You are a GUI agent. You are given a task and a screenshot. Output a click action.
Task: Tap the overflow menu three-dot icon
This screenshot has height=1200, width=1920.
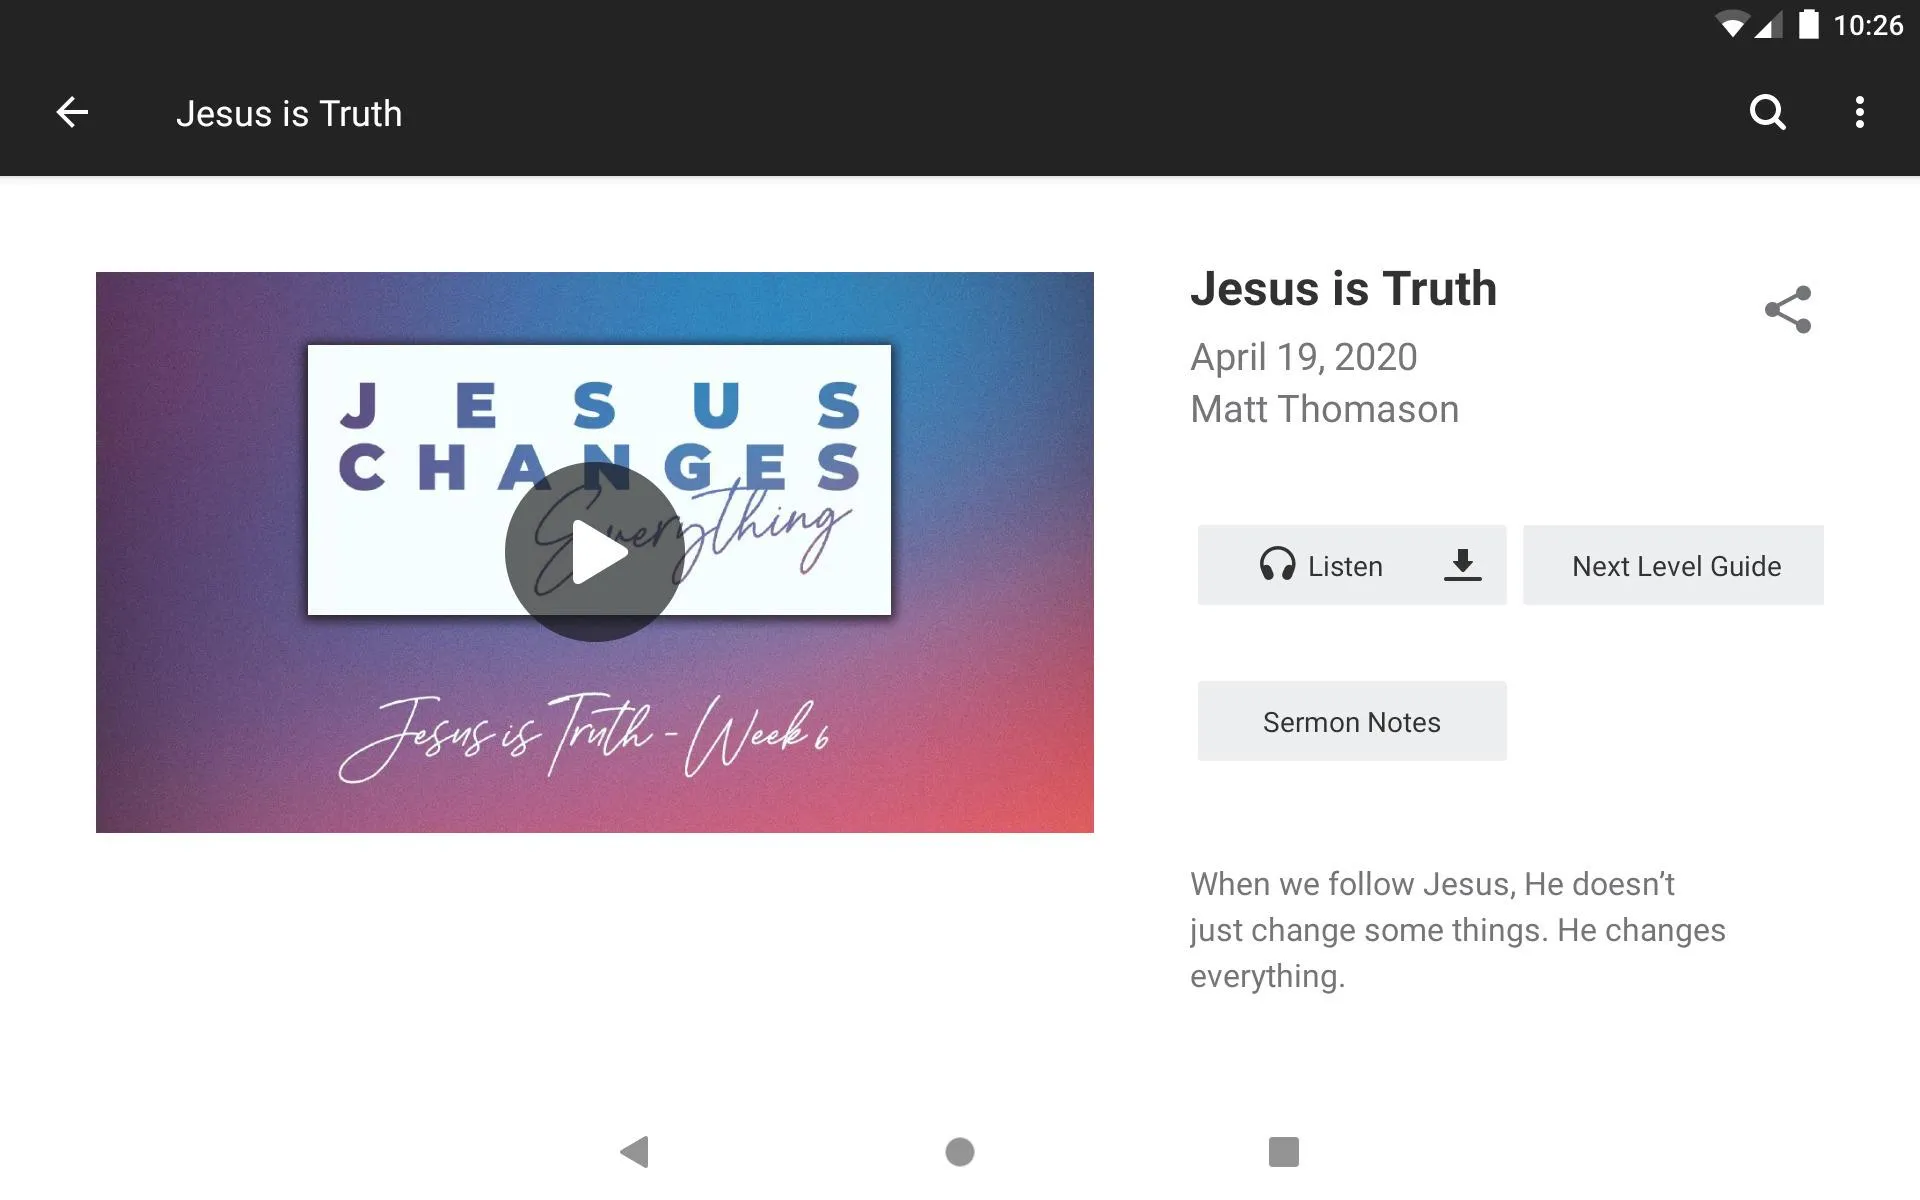tap(1861, 113)
